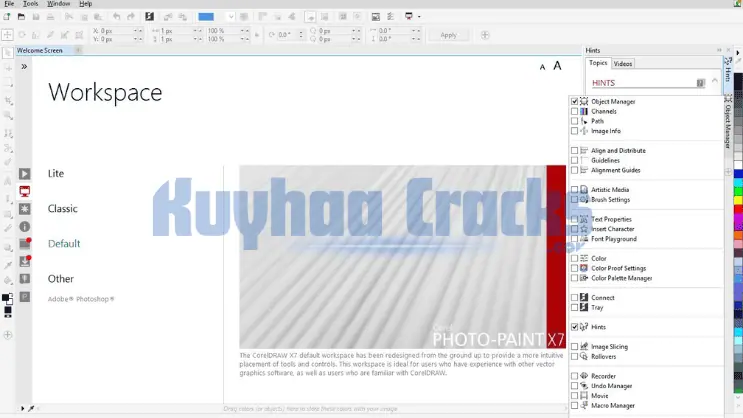The image size is (743, 418).
Task: Click the new document icon in toolbar
Action: click(x=8, y=17)
